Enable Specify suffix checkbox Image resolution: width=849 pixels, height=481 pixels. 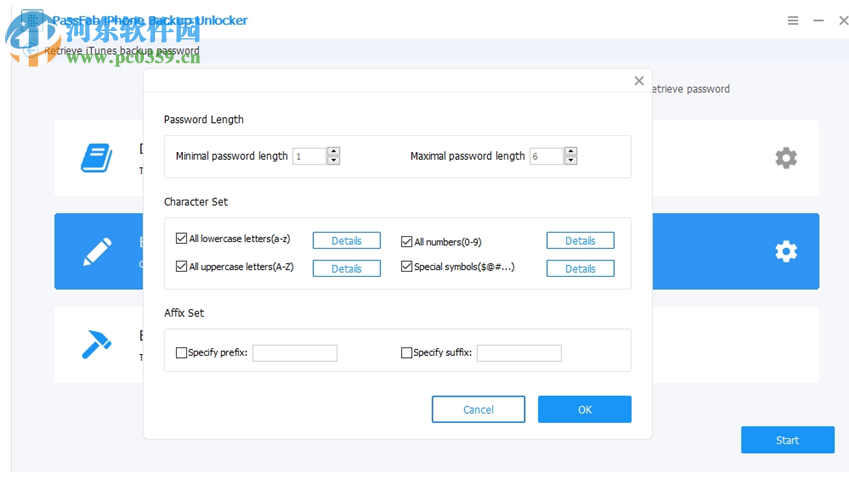(407, 353)
